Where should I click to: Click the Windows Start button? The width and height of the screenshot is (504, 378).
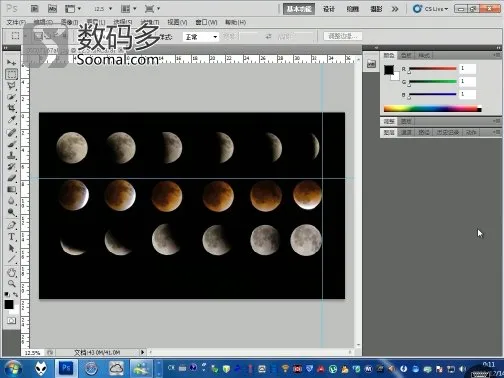(x=12, y=368)
